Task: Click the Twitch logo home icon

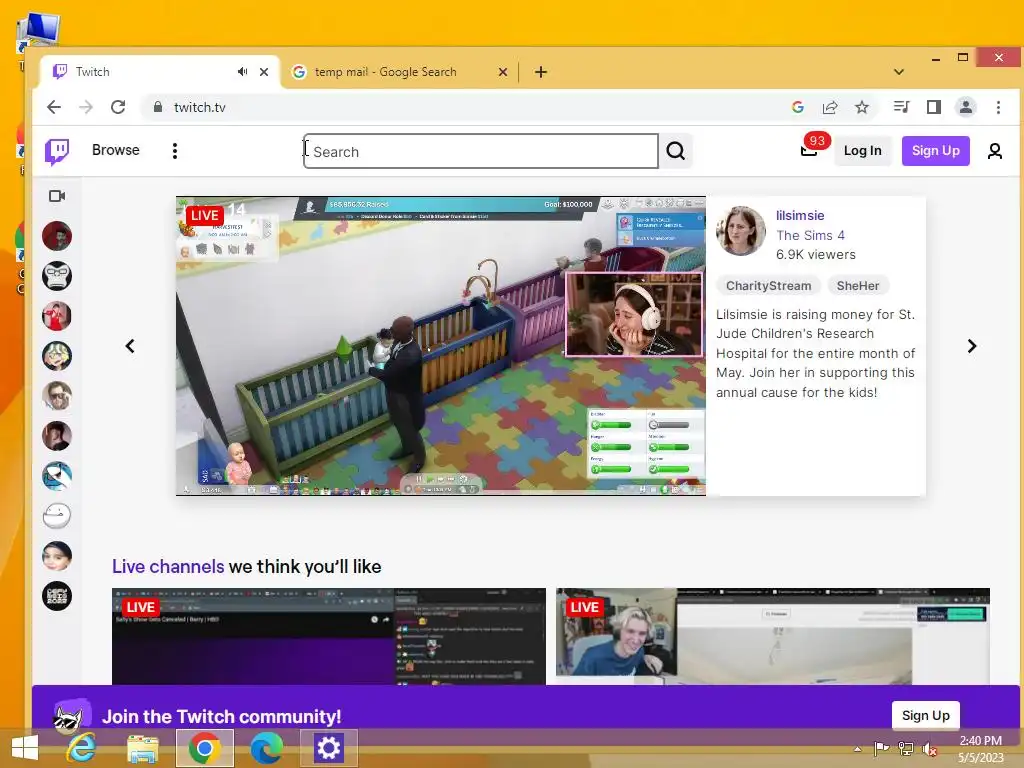Action: (57, 152)
